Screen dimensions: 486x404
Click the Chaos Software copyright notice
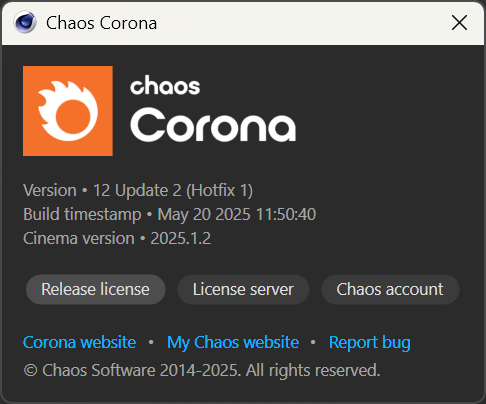pos(202,371)
